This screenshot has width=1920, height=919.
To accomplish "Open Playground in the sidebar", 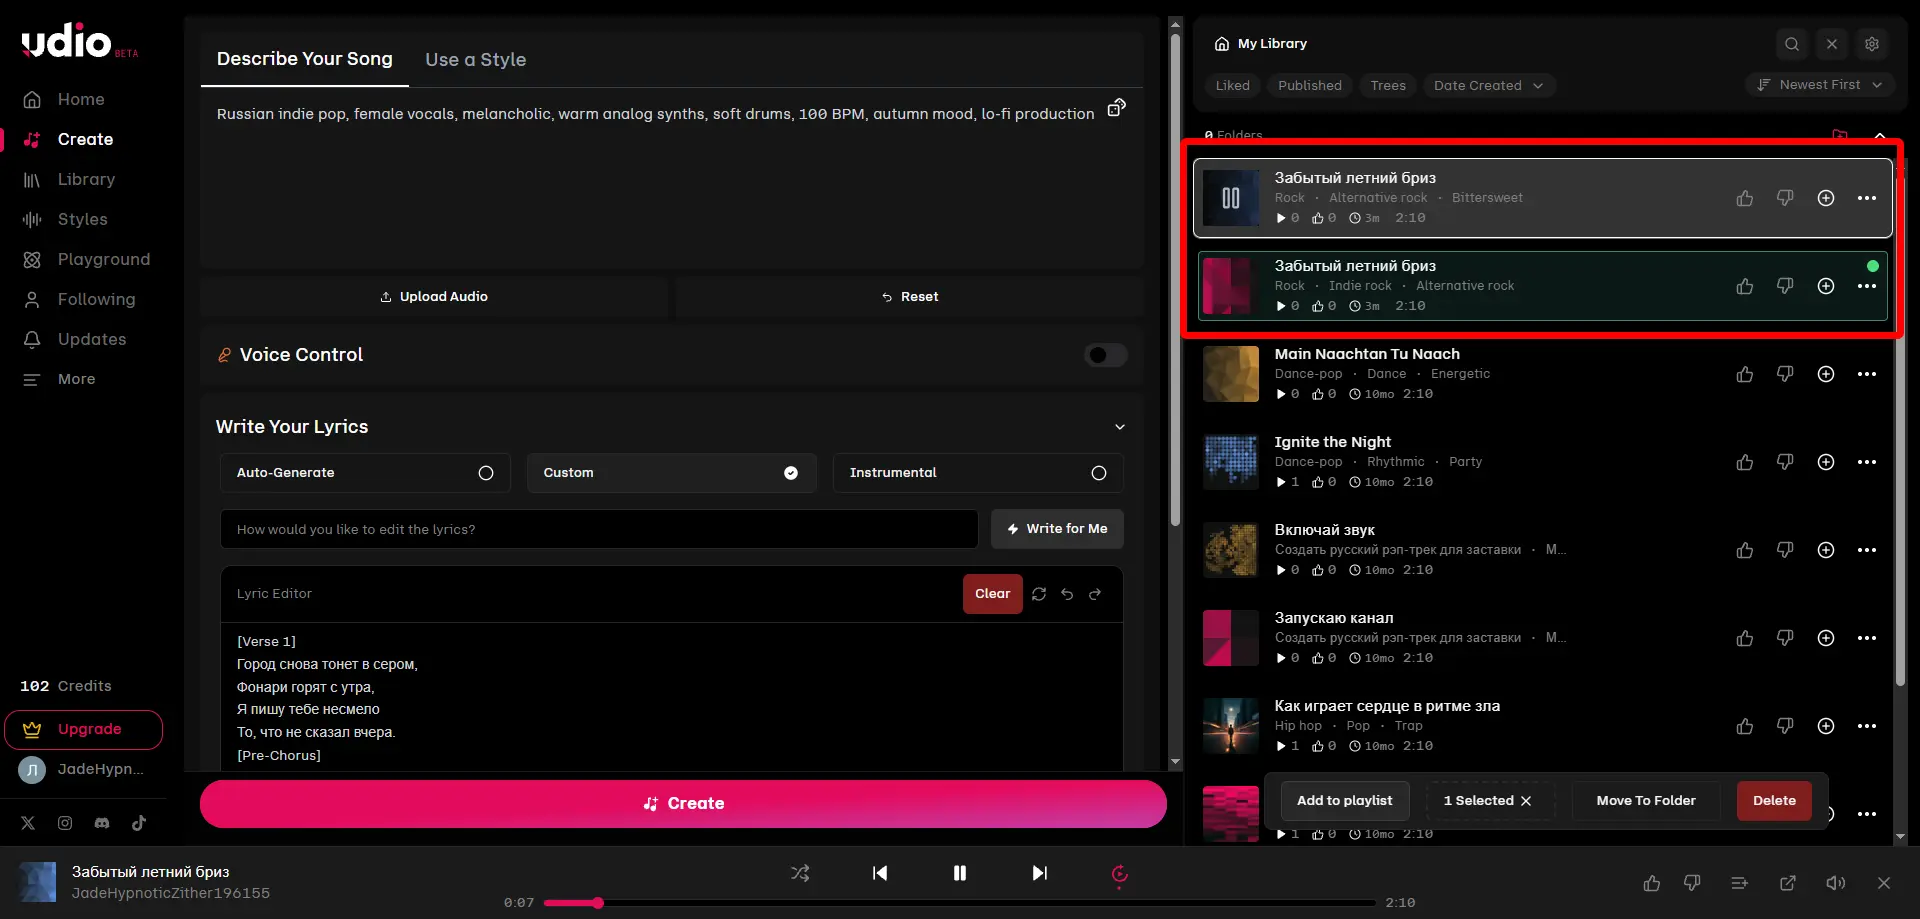I will (x=88, y=260).
